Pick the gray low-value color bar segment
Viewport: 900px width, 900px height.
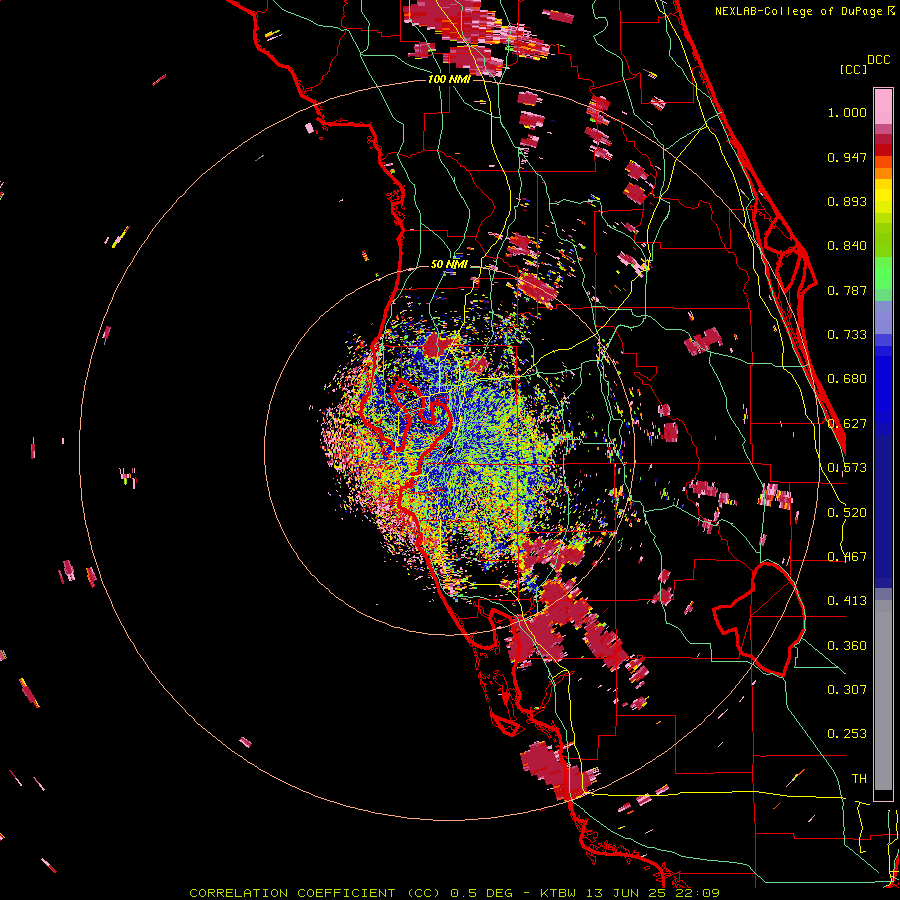(x=883, y=695)
